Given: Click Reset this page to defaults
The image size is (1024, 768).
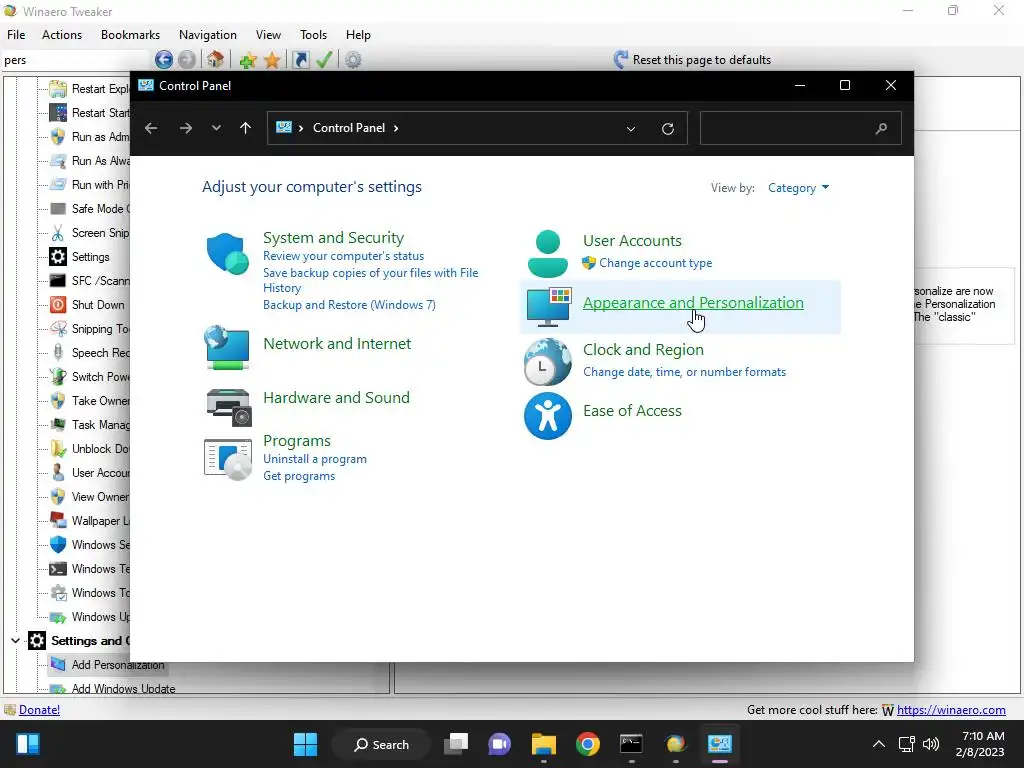Looking at the screenshot, I should pos(692,60).
